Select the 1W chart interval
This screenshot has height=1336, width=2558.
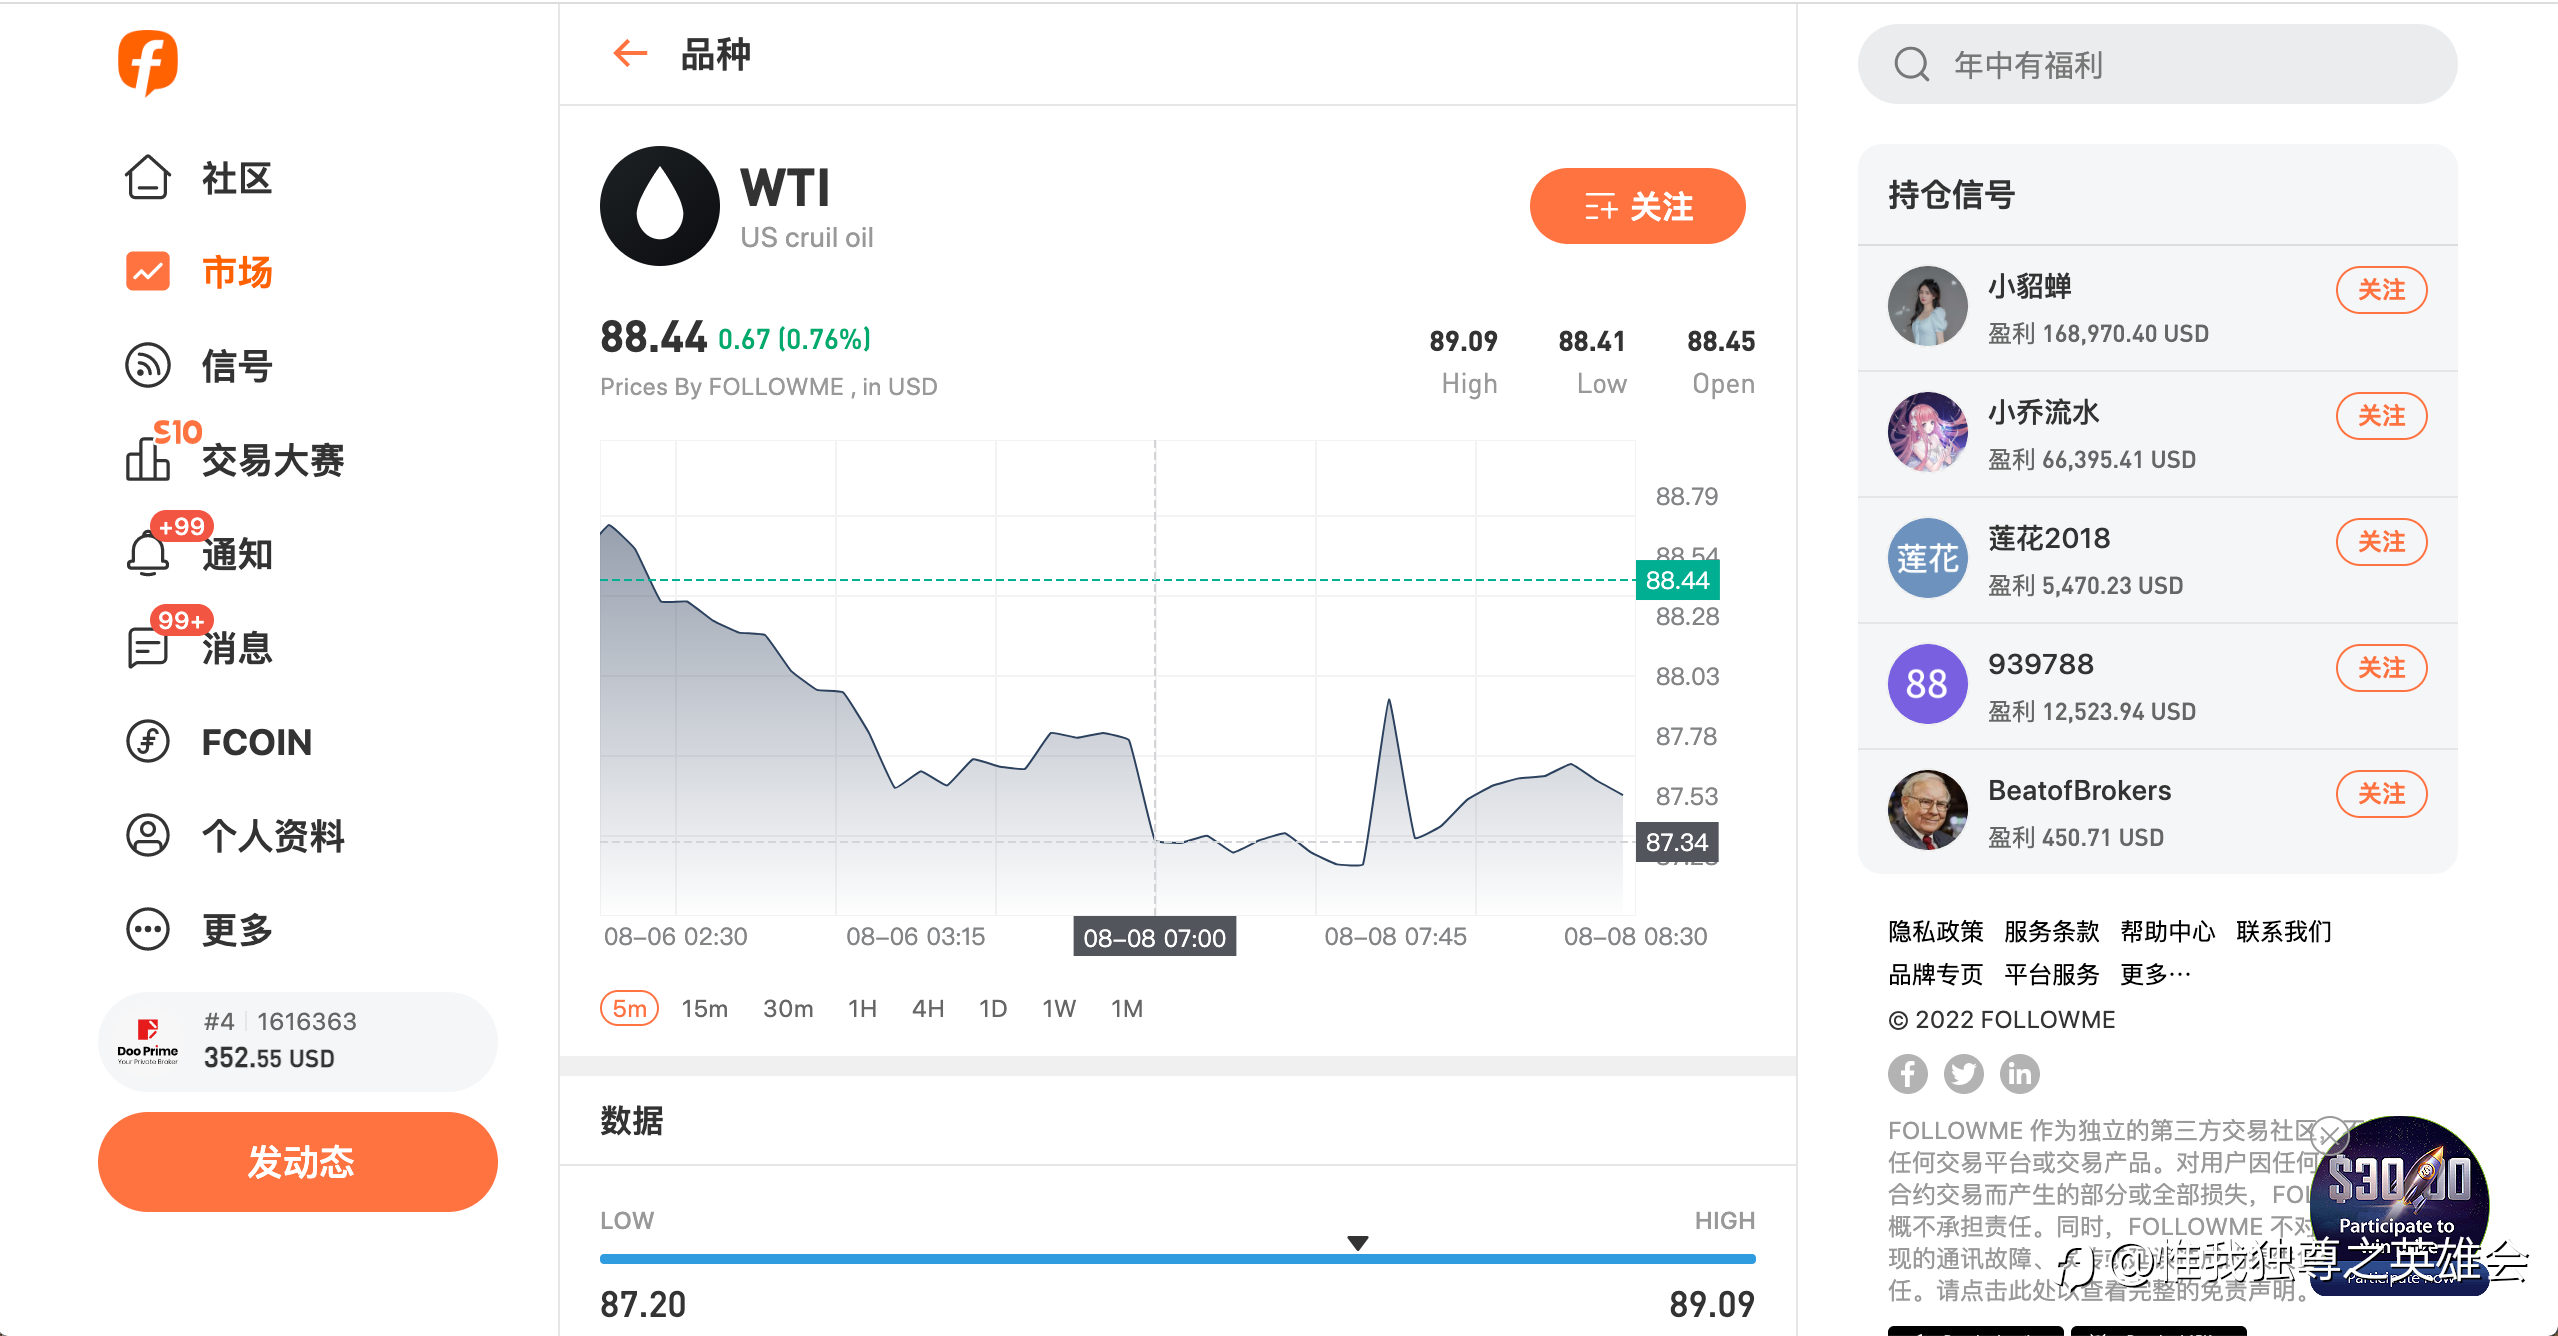[1059, 1008]
